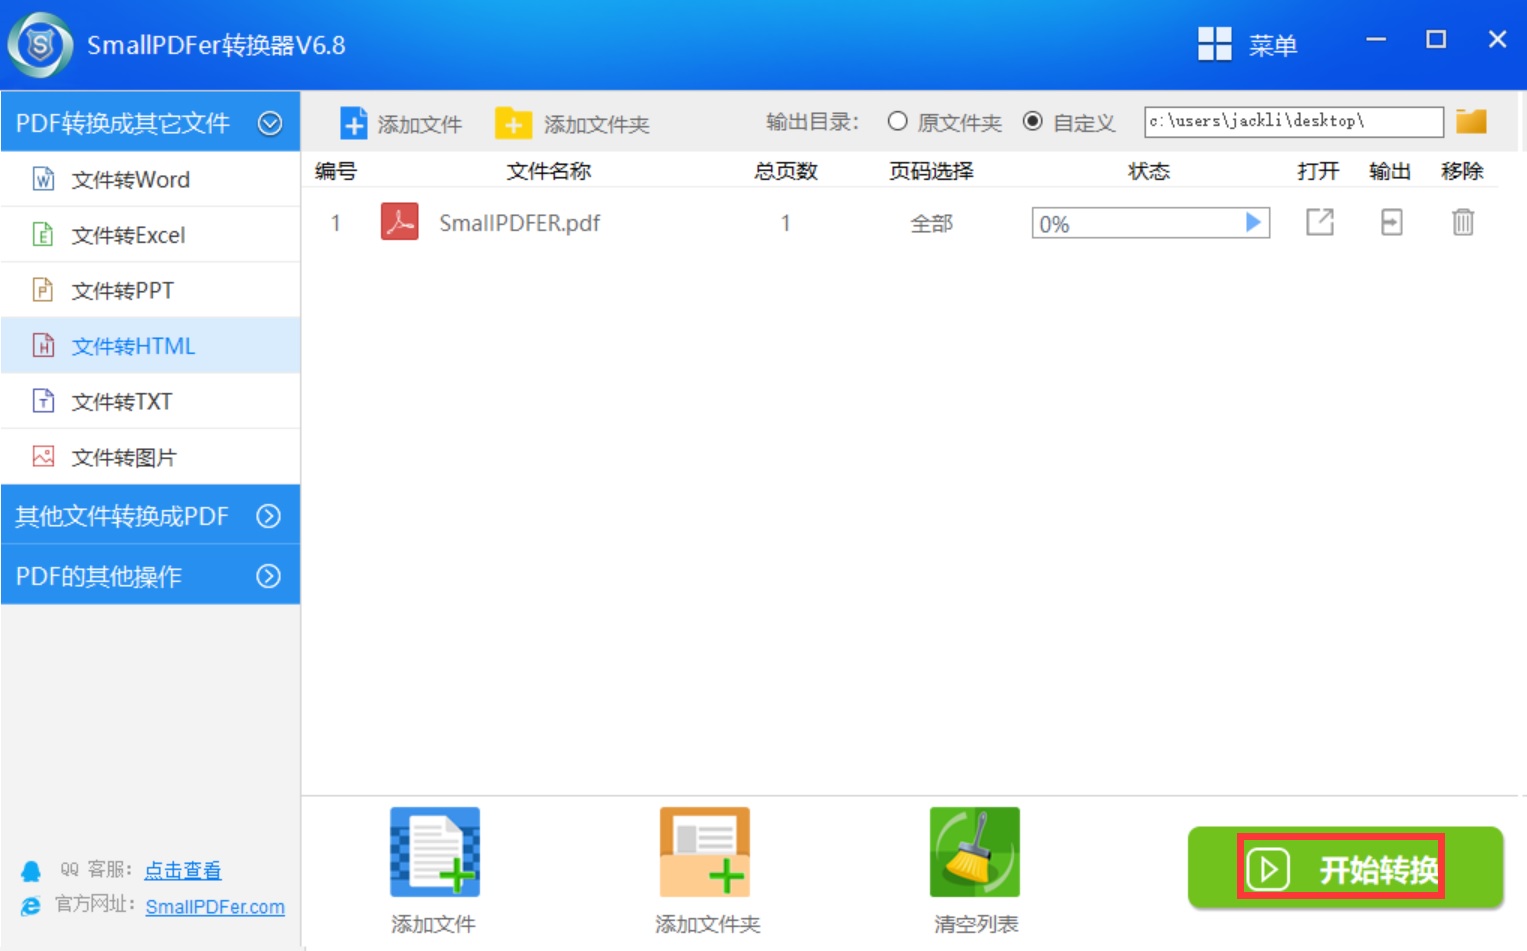The height and width of the screenshot is (951, 1527).
Task: Open the 菜单 grid menu
Action: [x=1247, y=44]
